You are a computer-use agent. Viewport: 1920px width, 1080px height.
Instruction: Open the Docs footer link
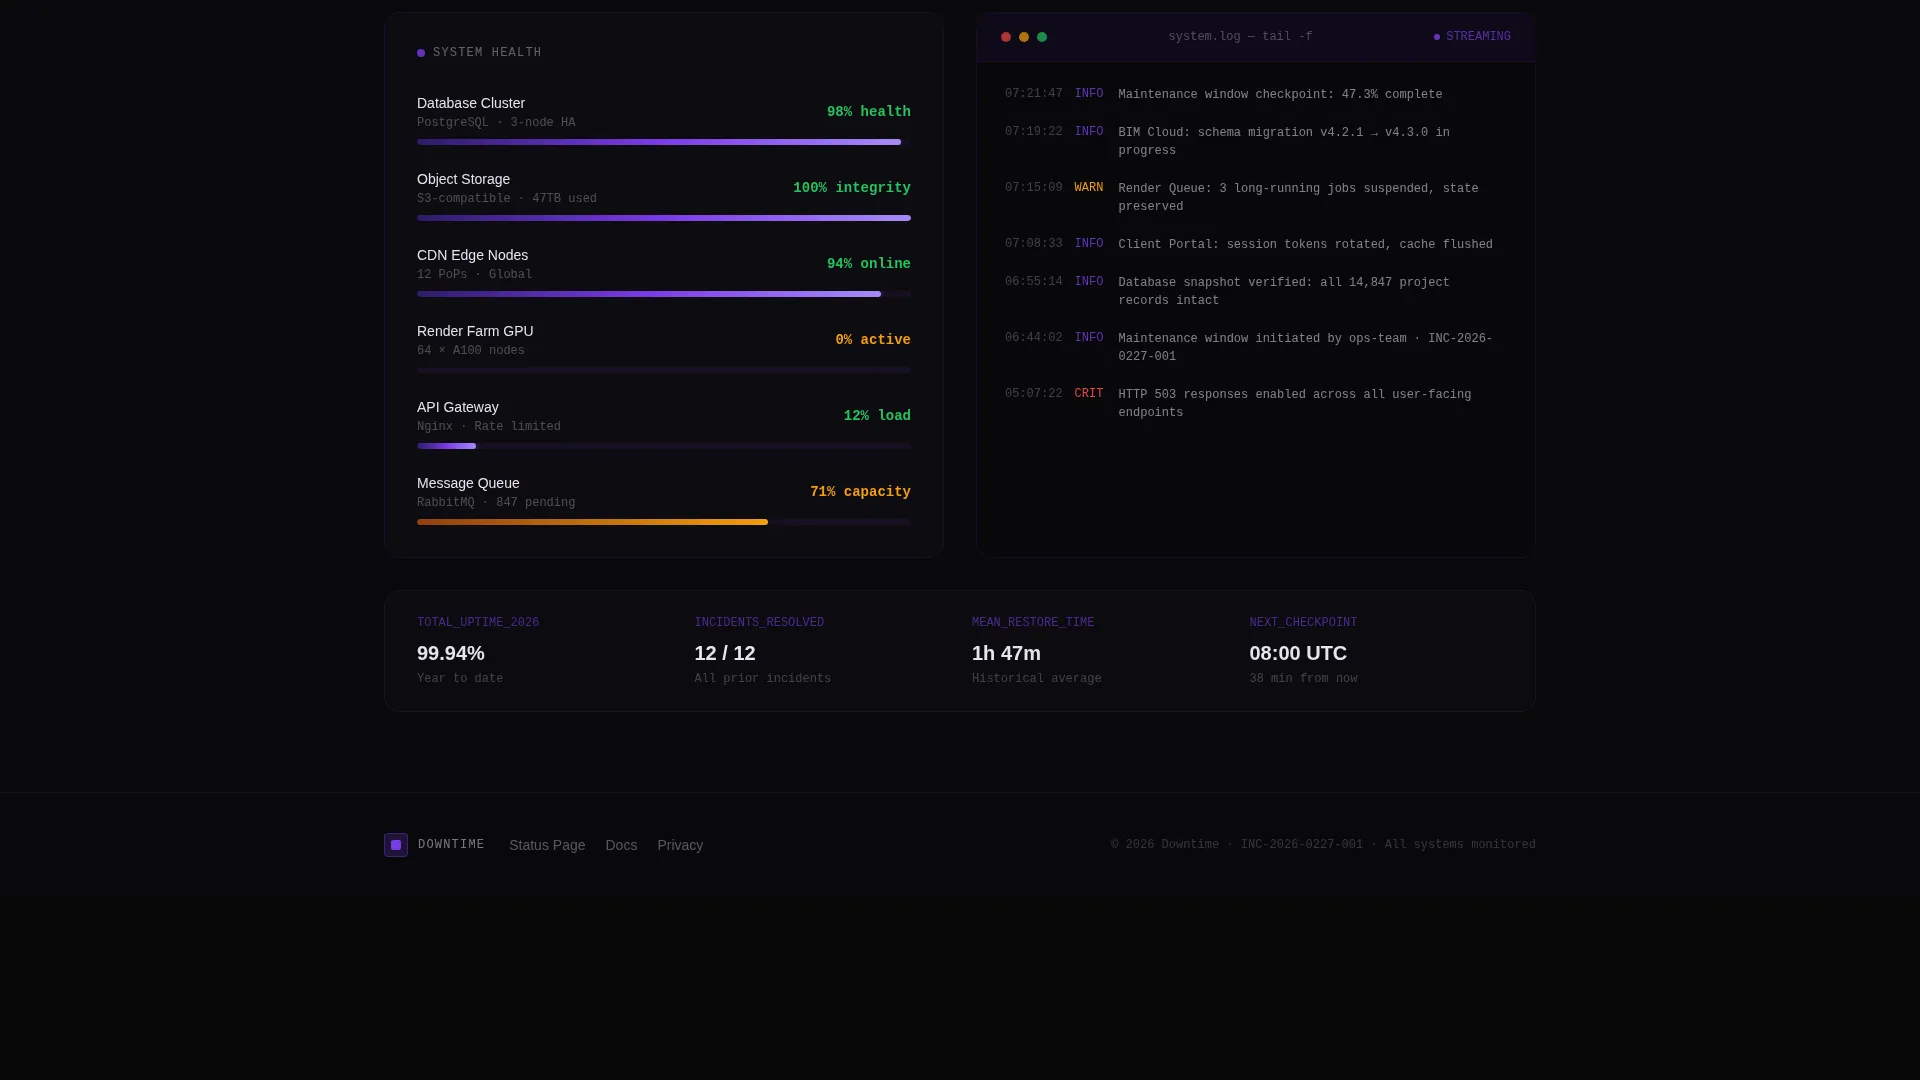coord(621,845)
